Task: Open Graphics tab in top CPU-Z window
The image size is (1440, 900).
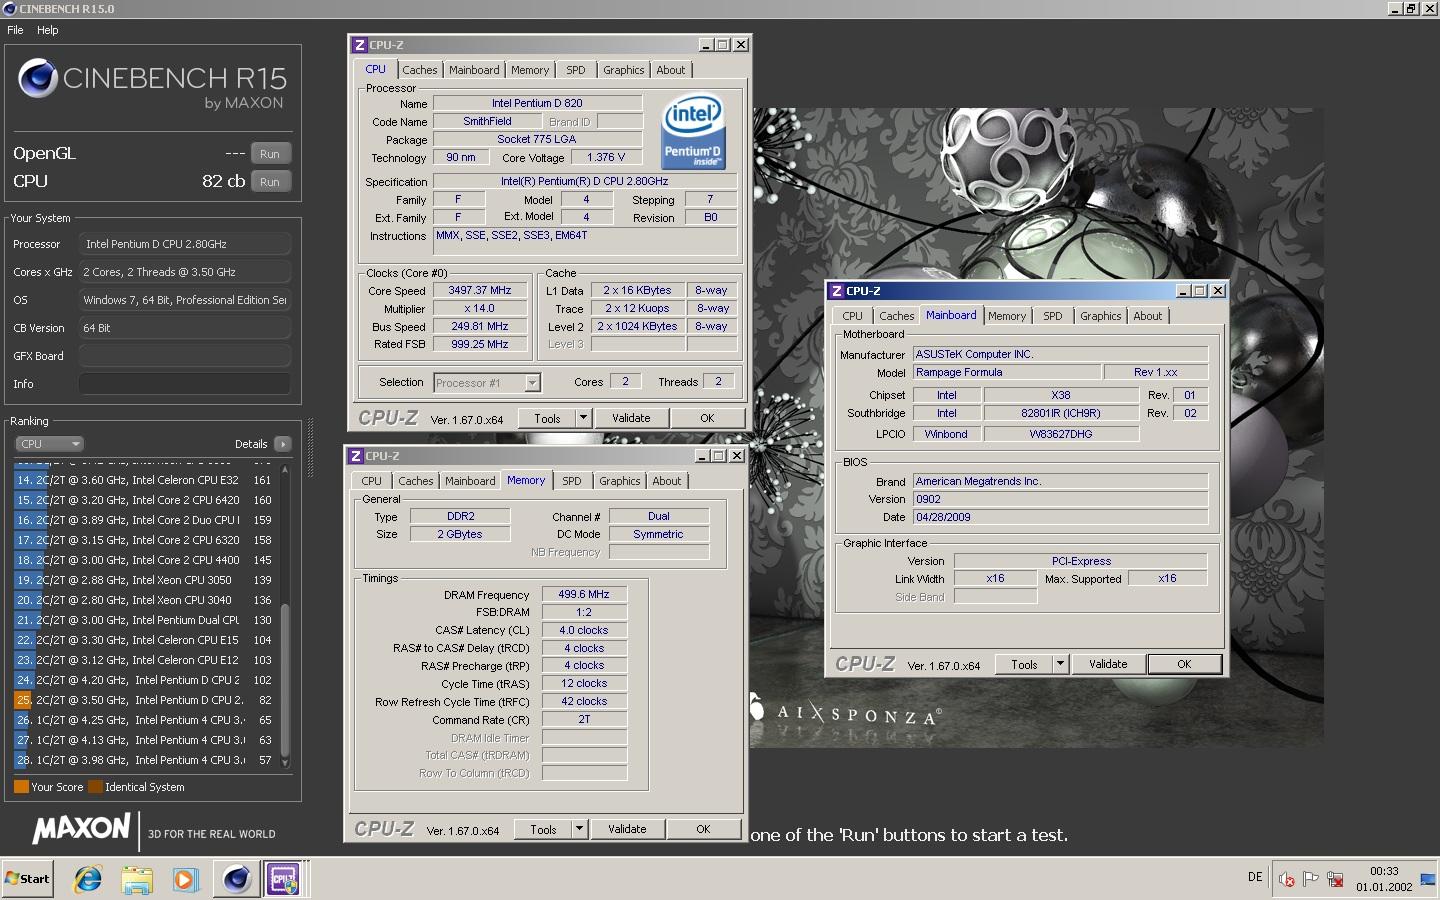Action: [624, 70]
